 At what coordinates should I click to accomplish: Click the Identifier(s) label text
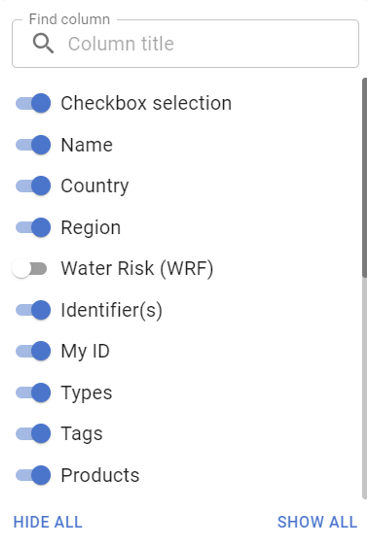pos(112,310)
